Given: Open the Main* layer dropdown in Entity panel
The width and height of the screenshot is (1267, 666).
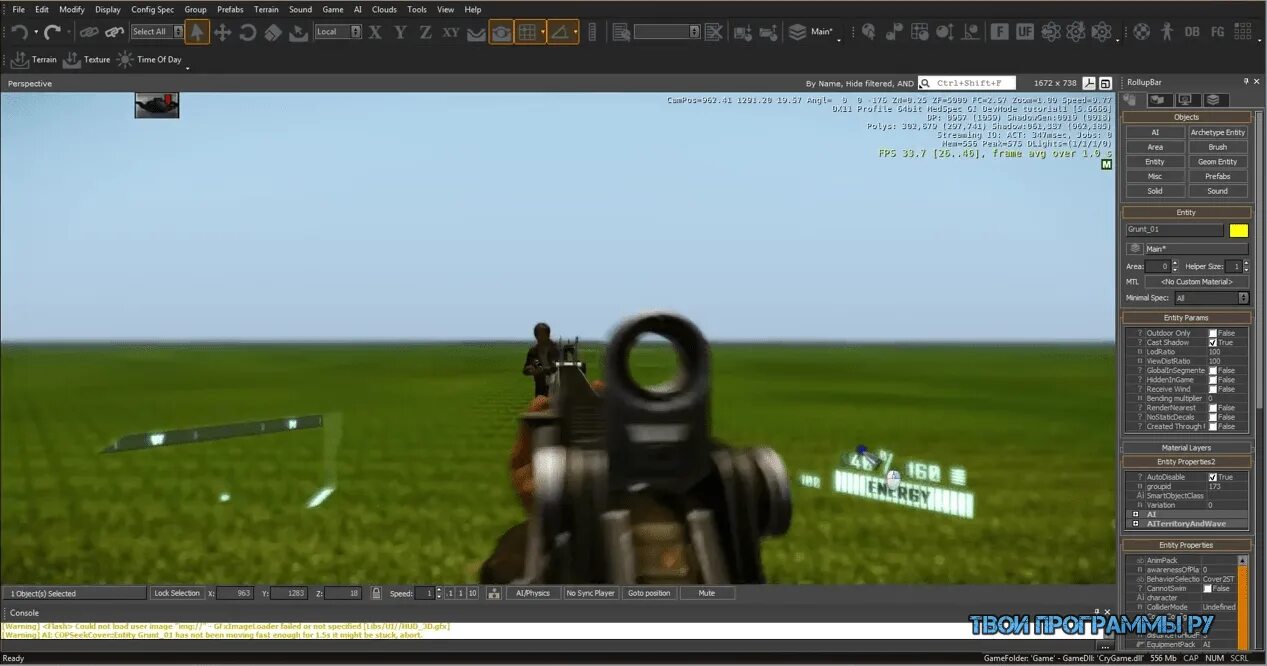Looking at the screenshot, I should (1195, 249).
